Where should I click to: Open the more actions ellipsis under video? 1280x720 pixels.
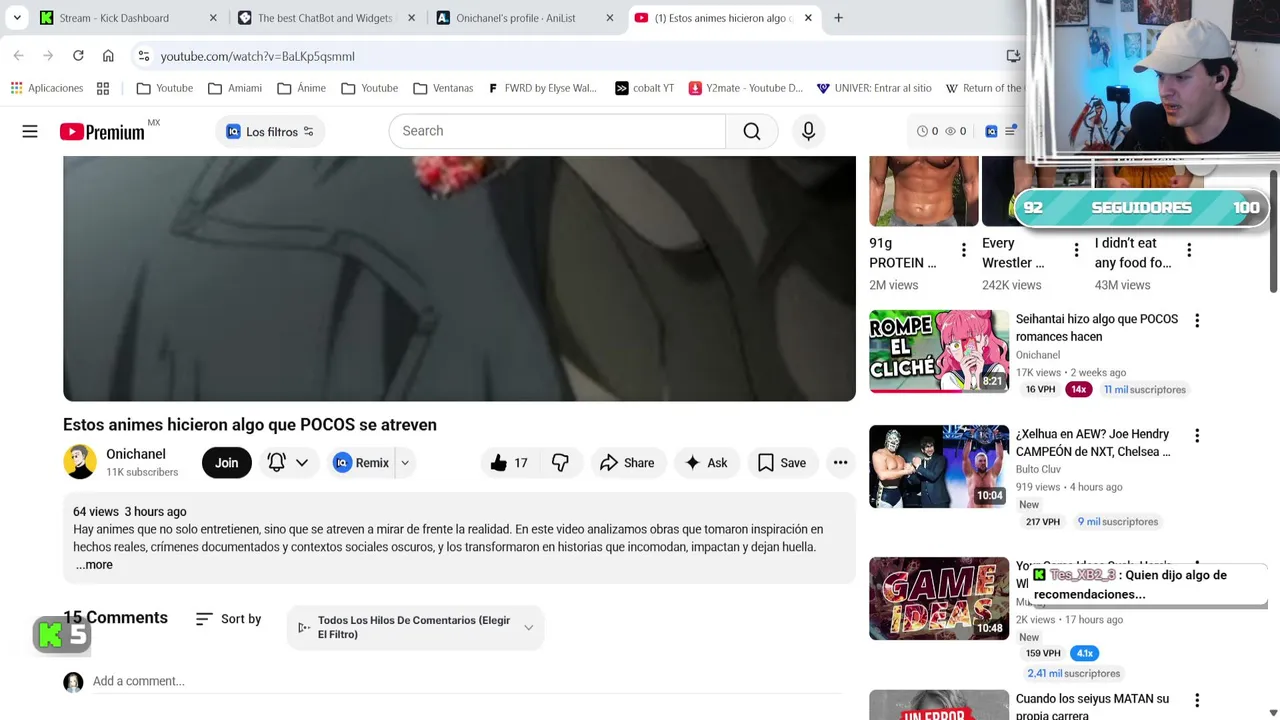tap(840, 463)
